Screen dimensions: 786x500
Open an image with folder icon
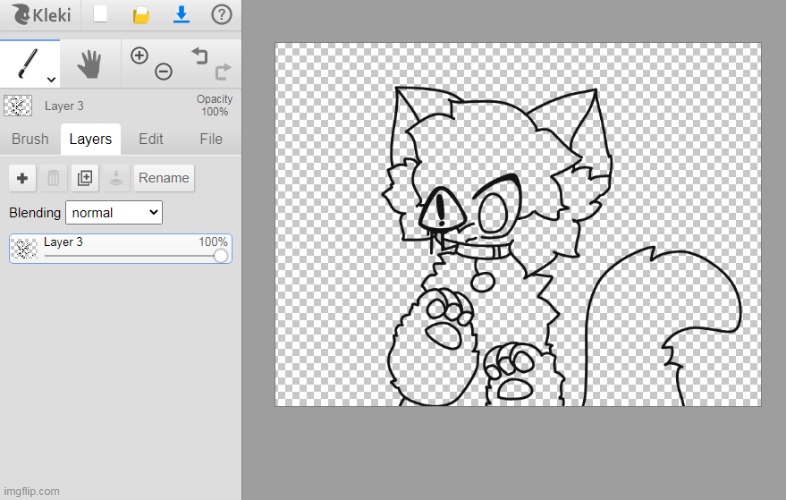[x=141, y=14]
